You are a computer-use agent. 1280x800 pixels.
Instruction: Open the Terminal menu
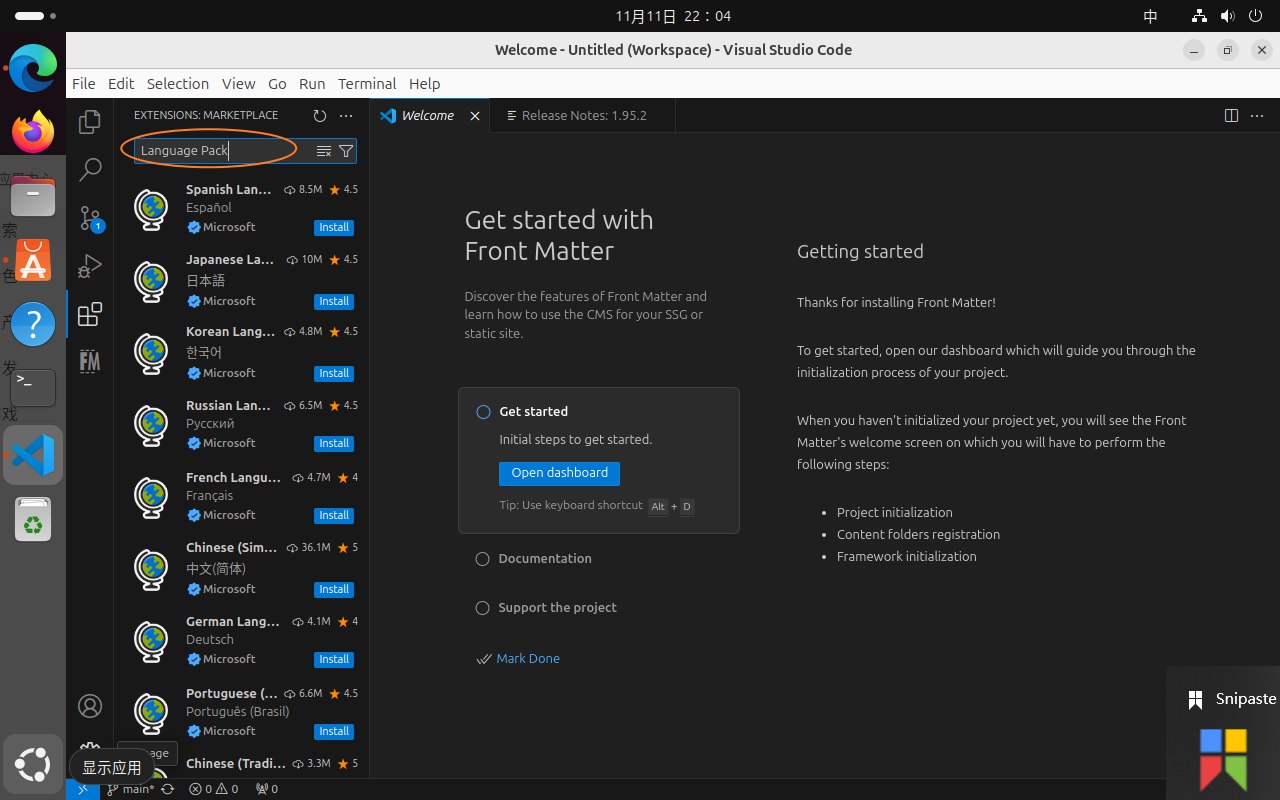coord(367,84)
